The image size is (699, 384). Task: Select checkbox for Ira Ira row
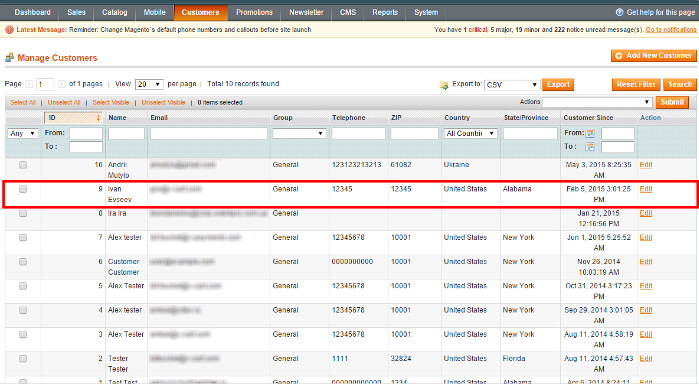[23, 214]
